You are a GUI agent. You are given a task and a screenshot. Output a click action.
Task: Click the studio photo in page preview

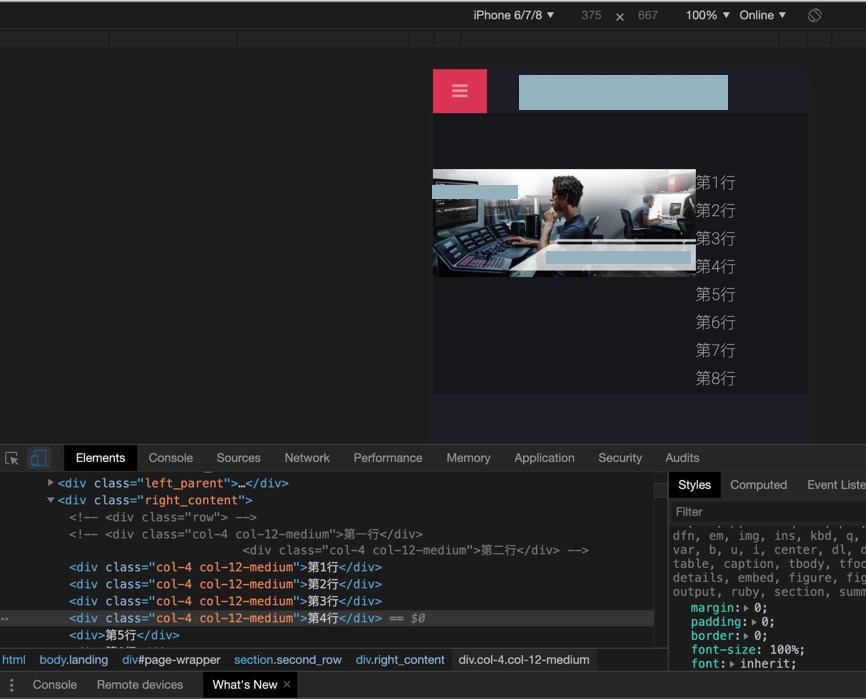[564, 223]
